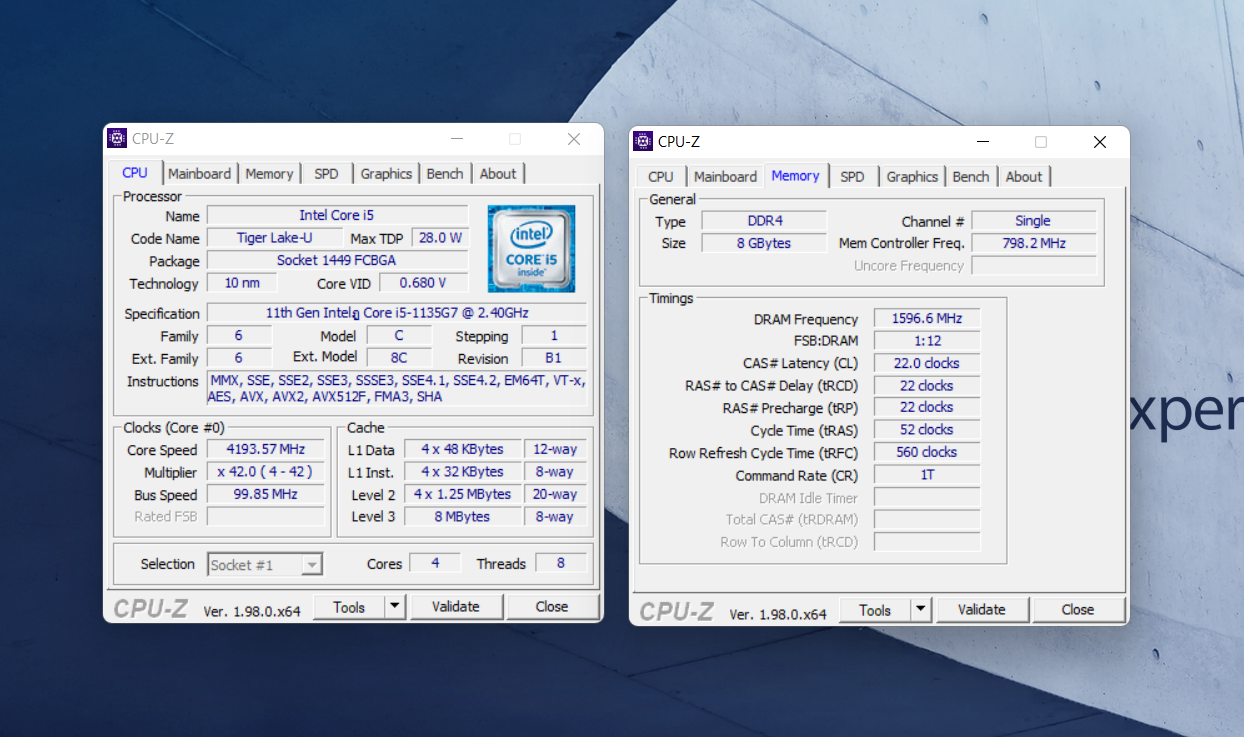The image size is (1244, 737).
Task: Click the Close button in right CPU-Z window footer
Action: [x=1078, y=610]
